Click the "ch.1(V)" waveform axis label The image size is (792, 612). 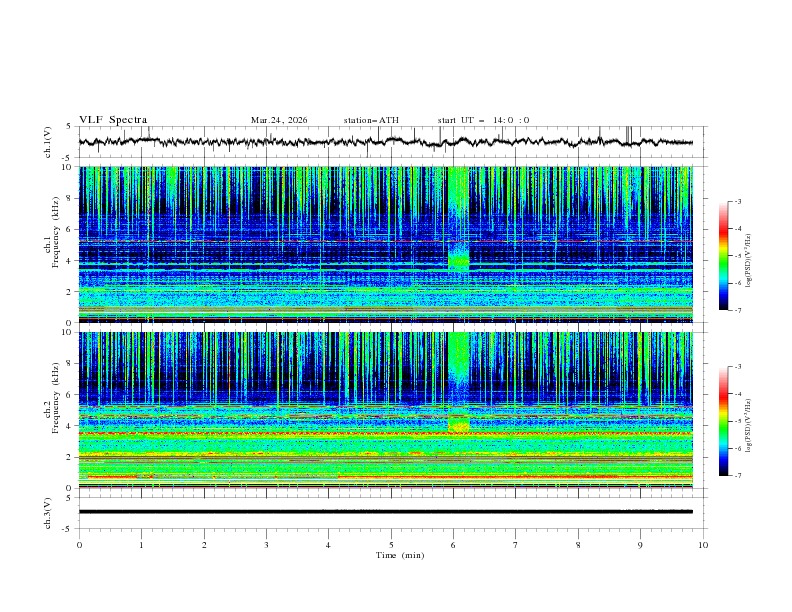pyautogui.click(x=47, y=142)
